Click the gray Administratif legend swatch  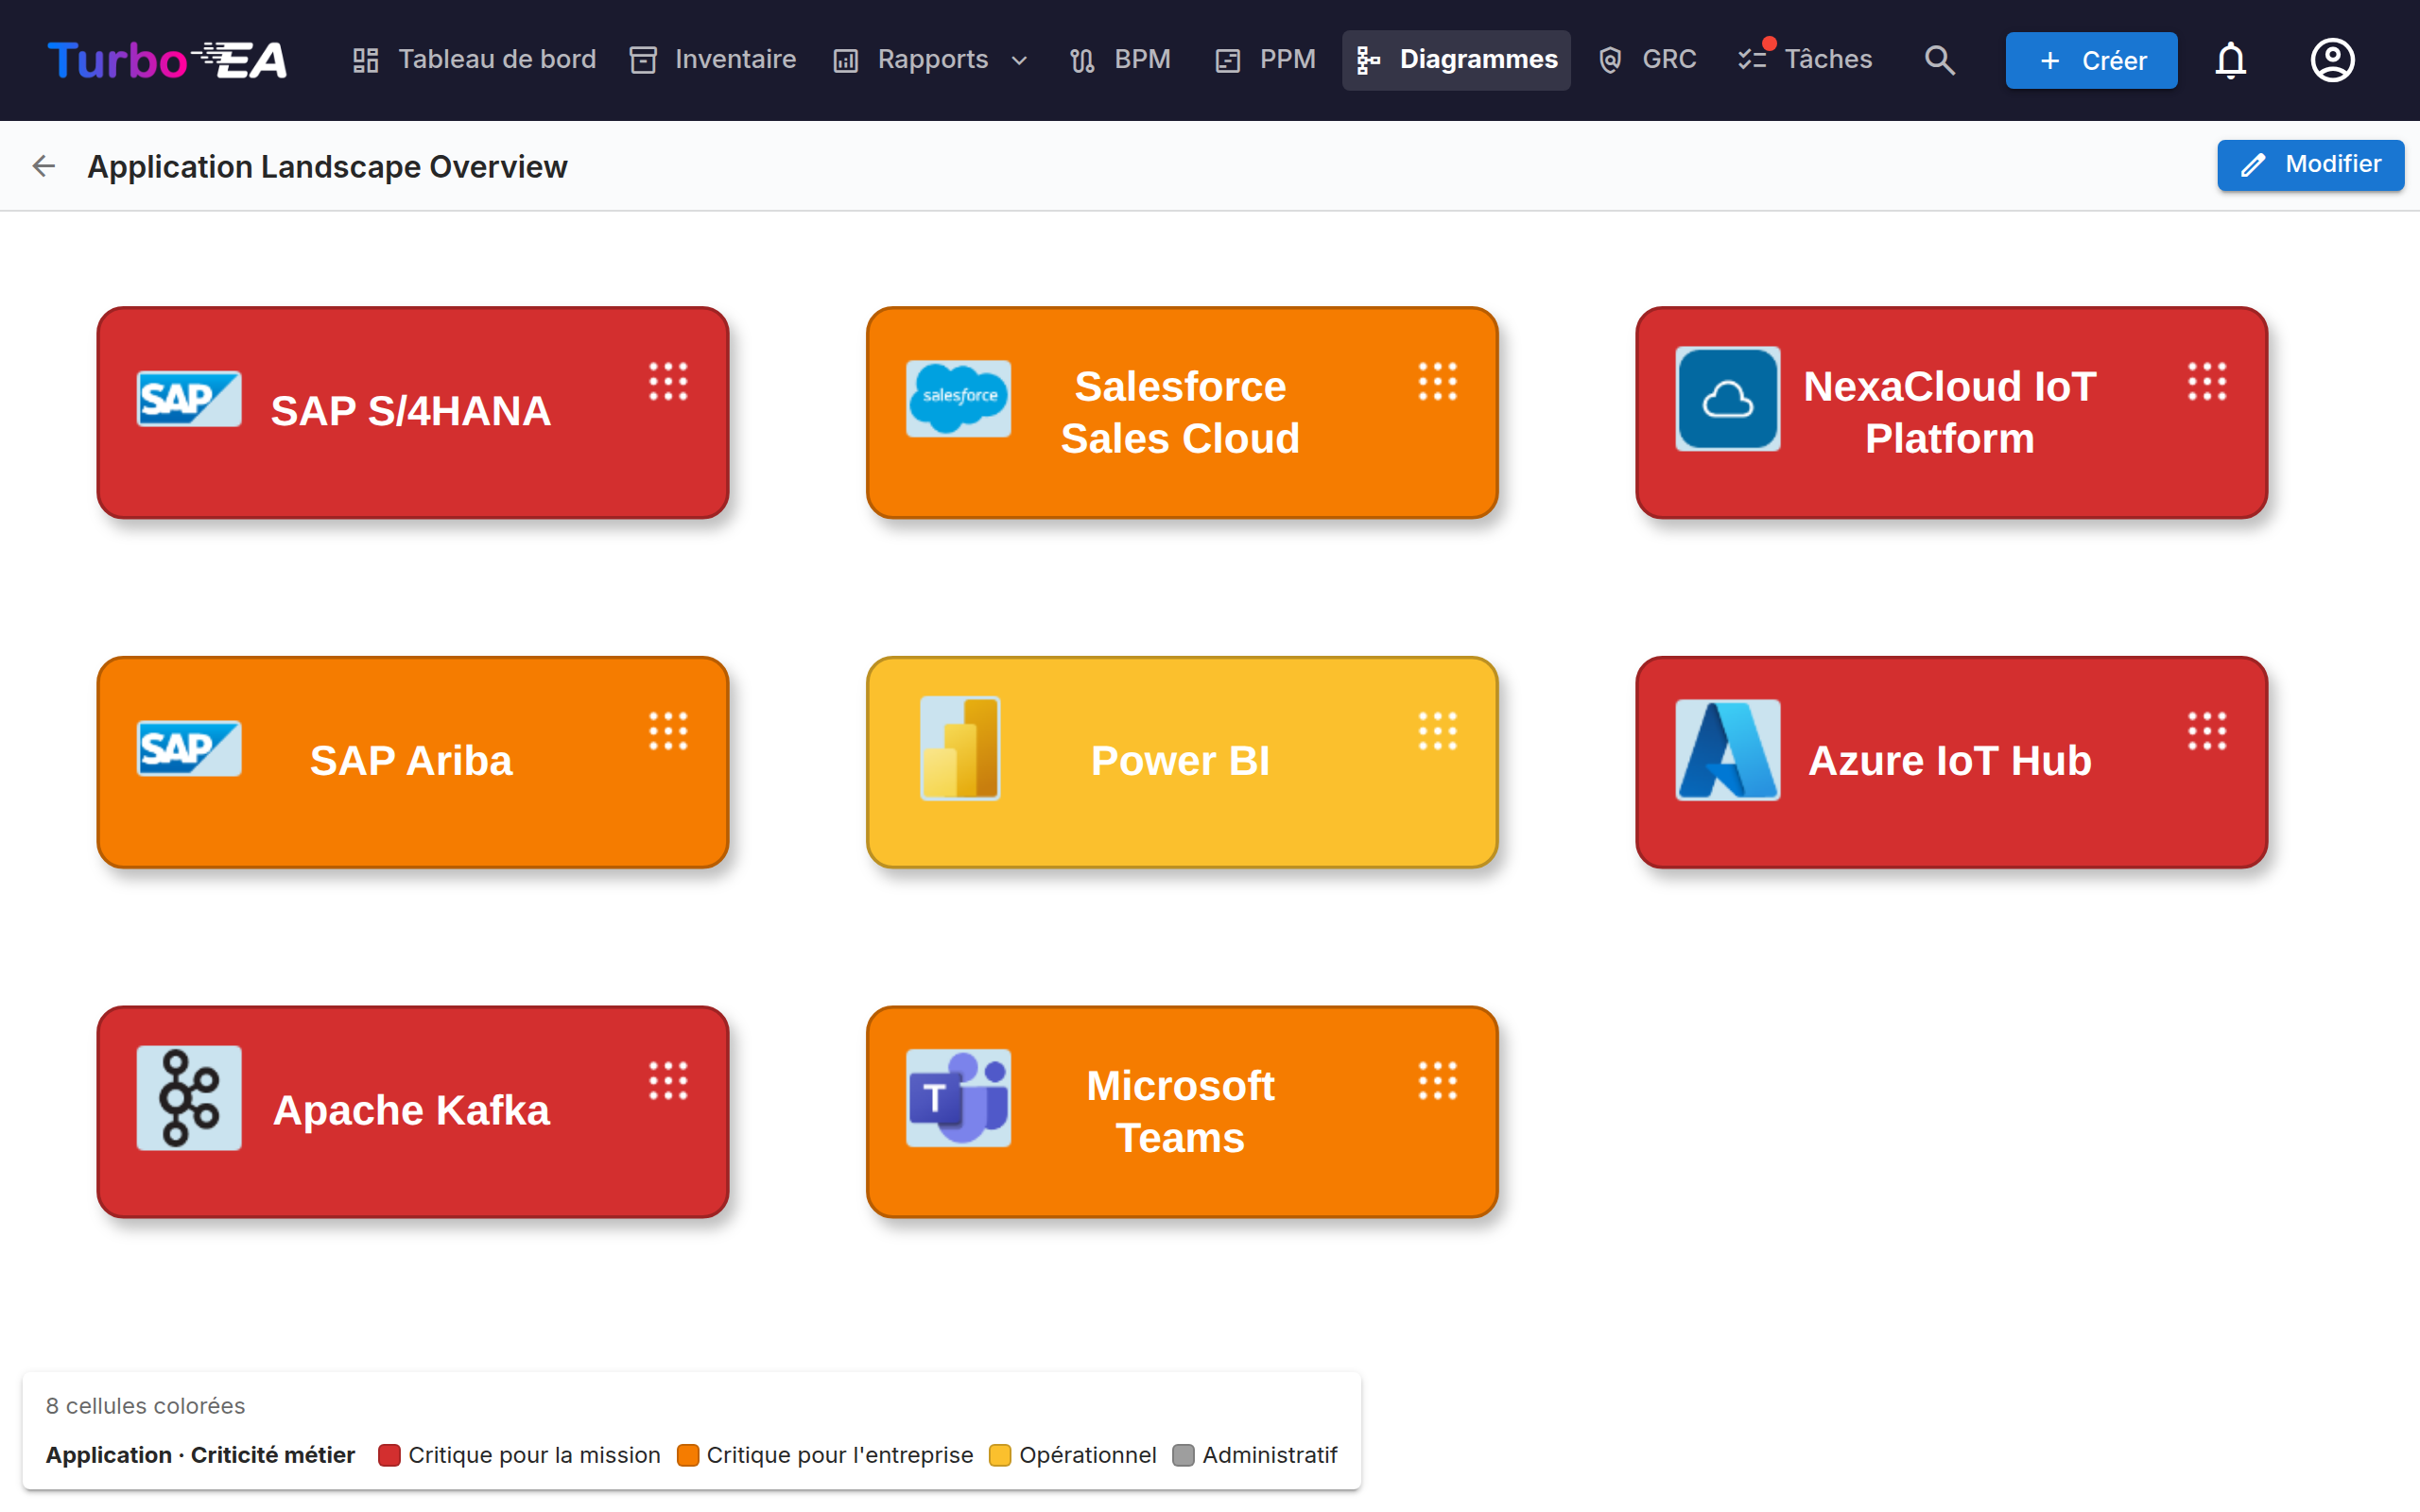(1183, 1455)
